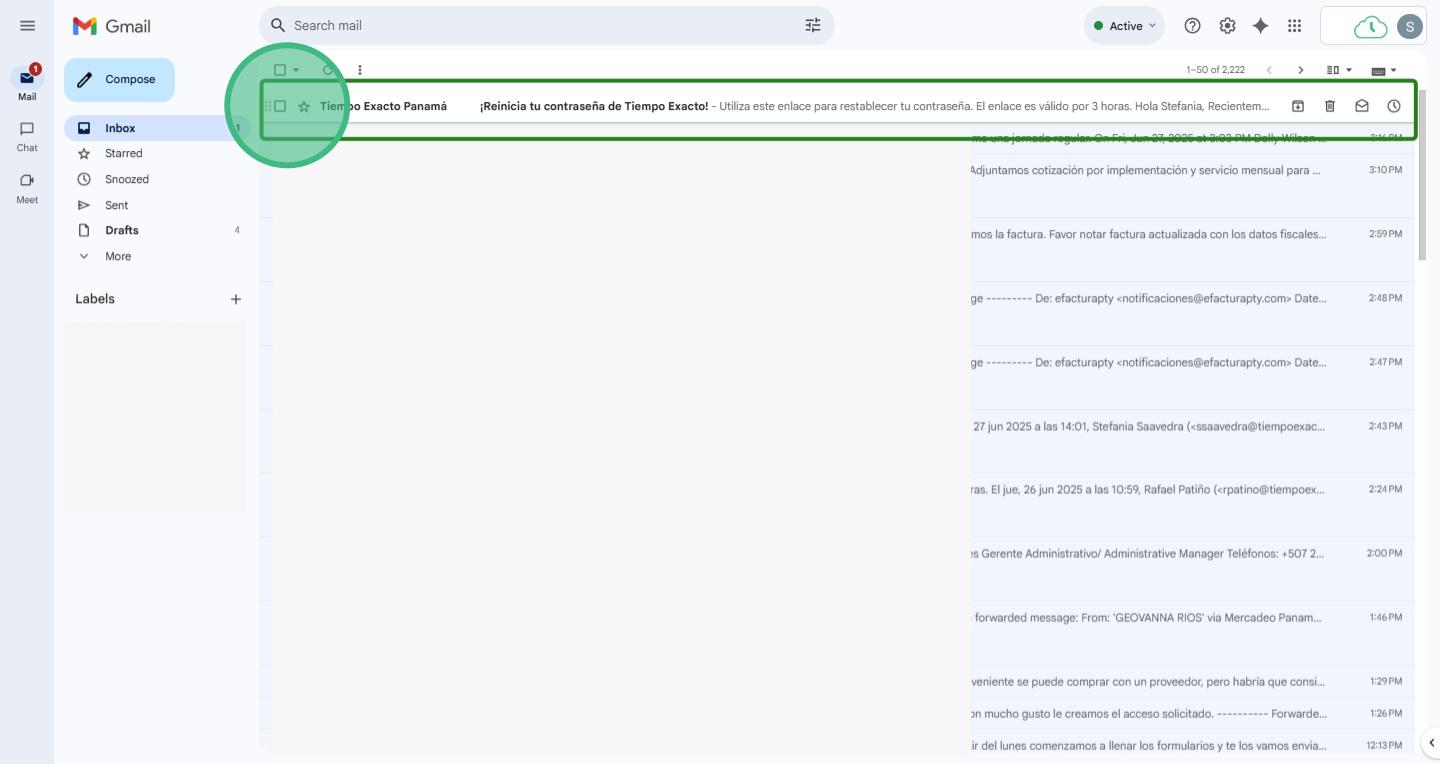The image size is (1440, 764).
Task: Archive the Tiempo Exacto Panamá email
Action: (1298, 106)
